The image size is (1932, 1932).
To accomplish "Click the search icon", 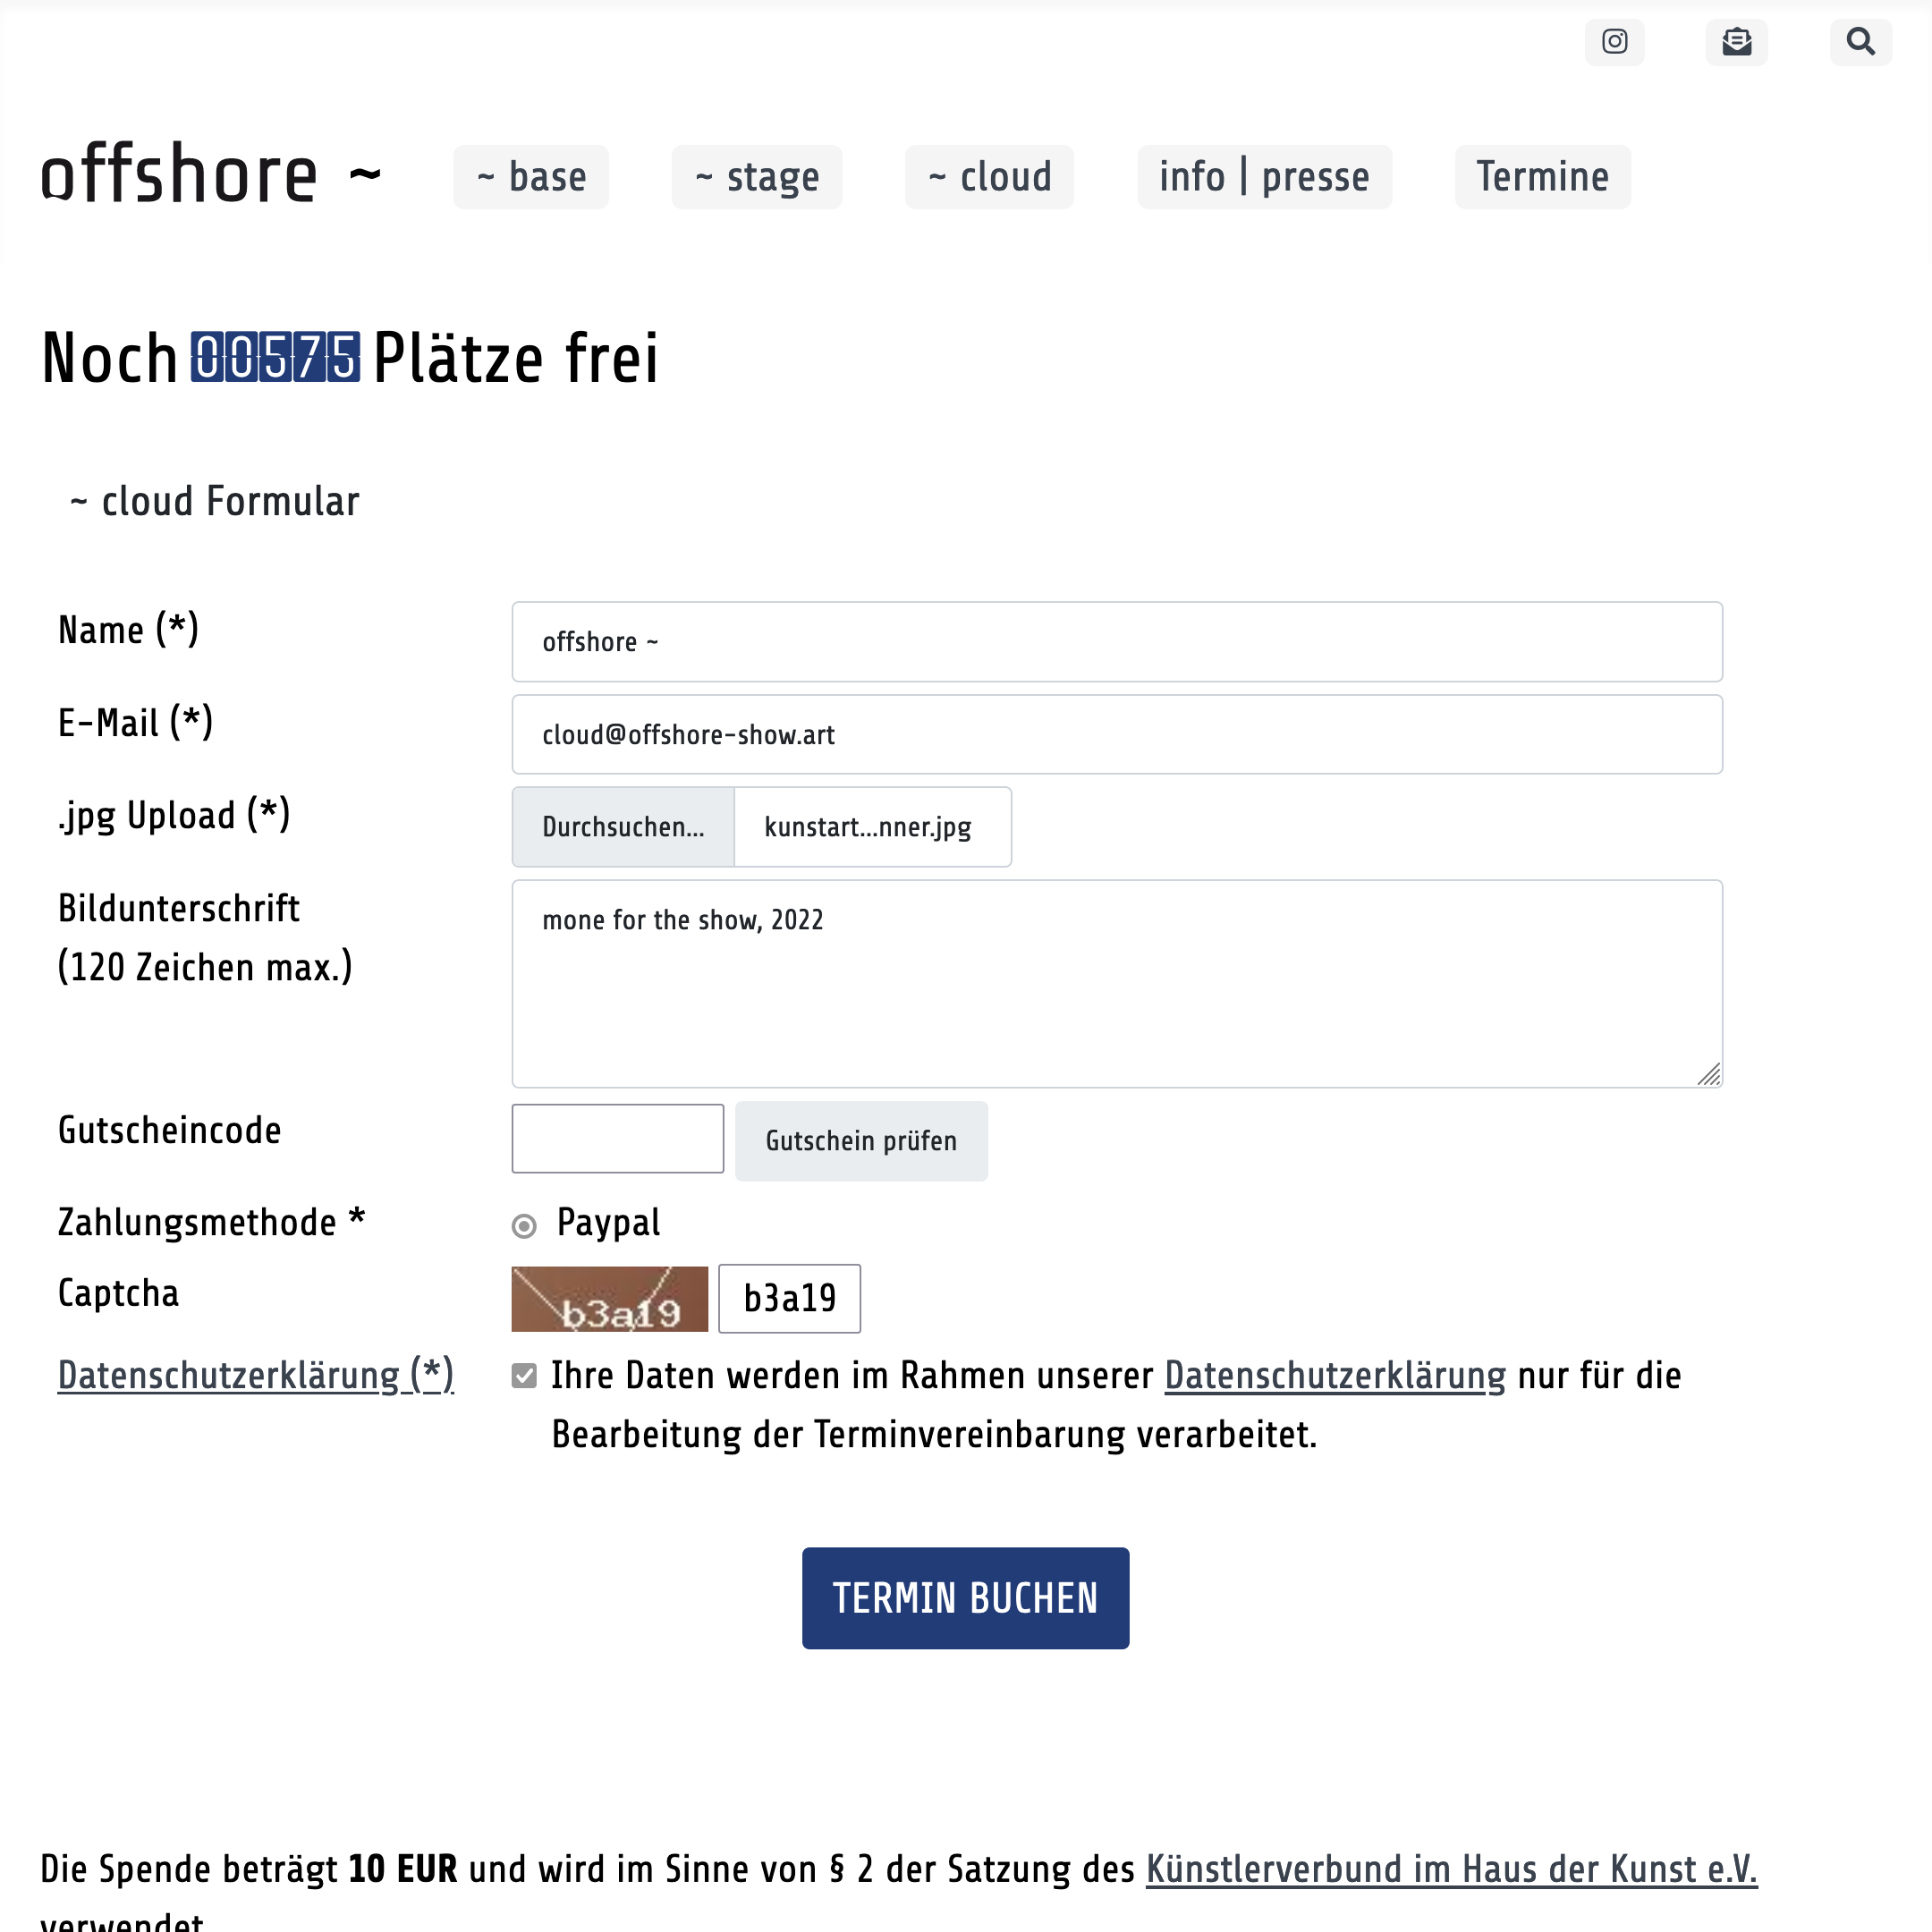I will (1860, 40).
